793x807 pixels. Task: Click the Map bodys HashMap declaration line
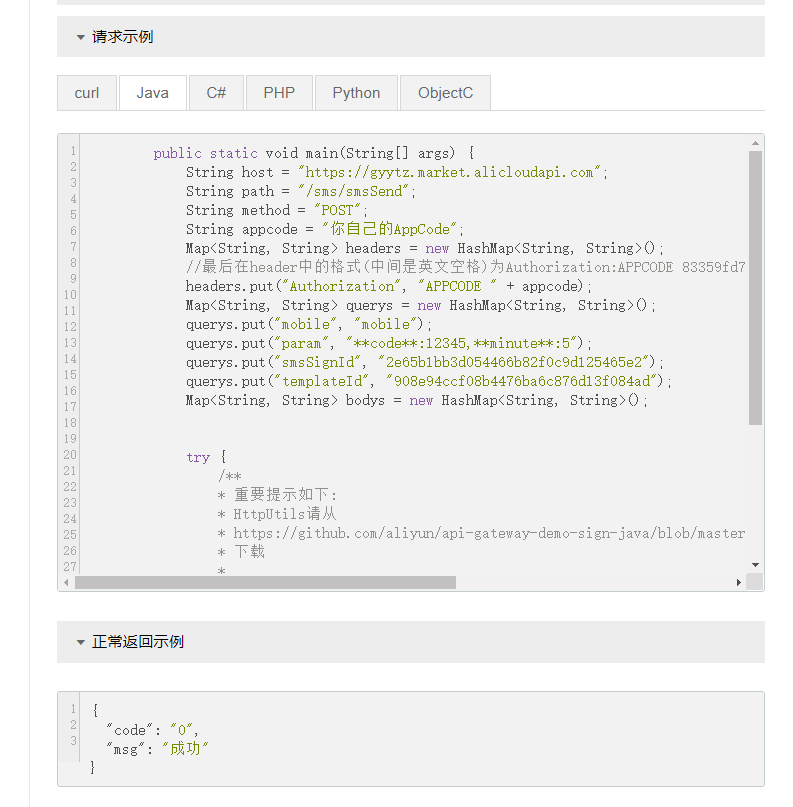(x=417, y=400)
